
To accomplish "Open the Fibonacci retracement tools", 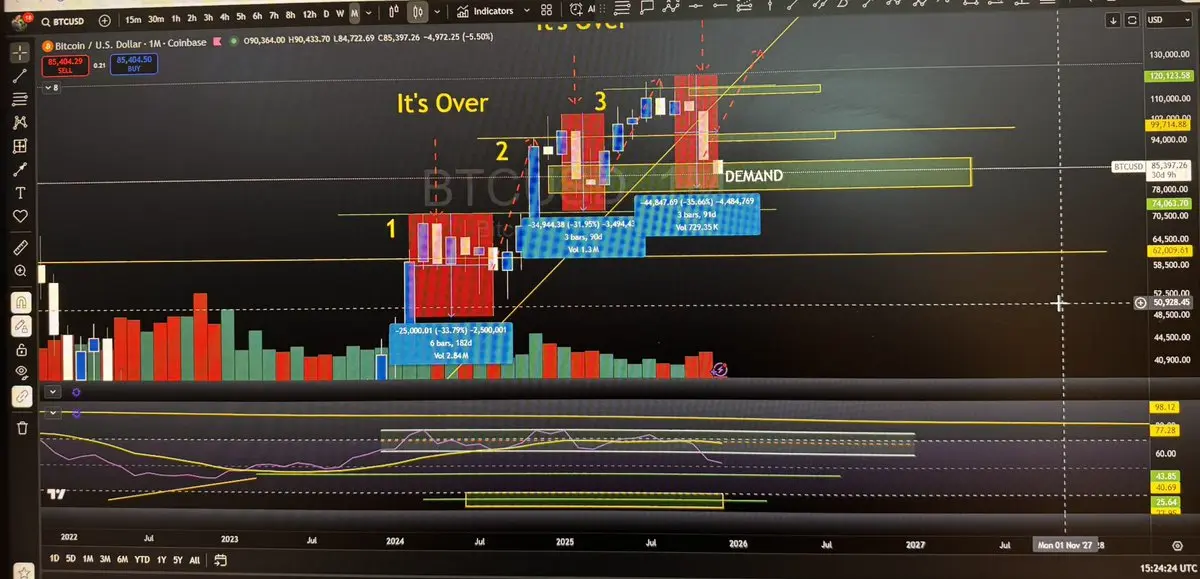I will (20, 99).
